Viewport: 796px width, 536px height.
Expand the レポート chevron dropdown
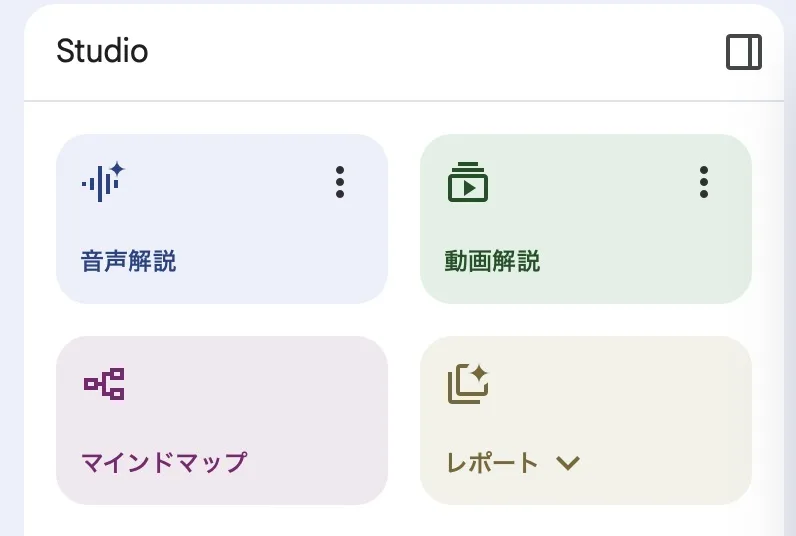coord(568,463)
